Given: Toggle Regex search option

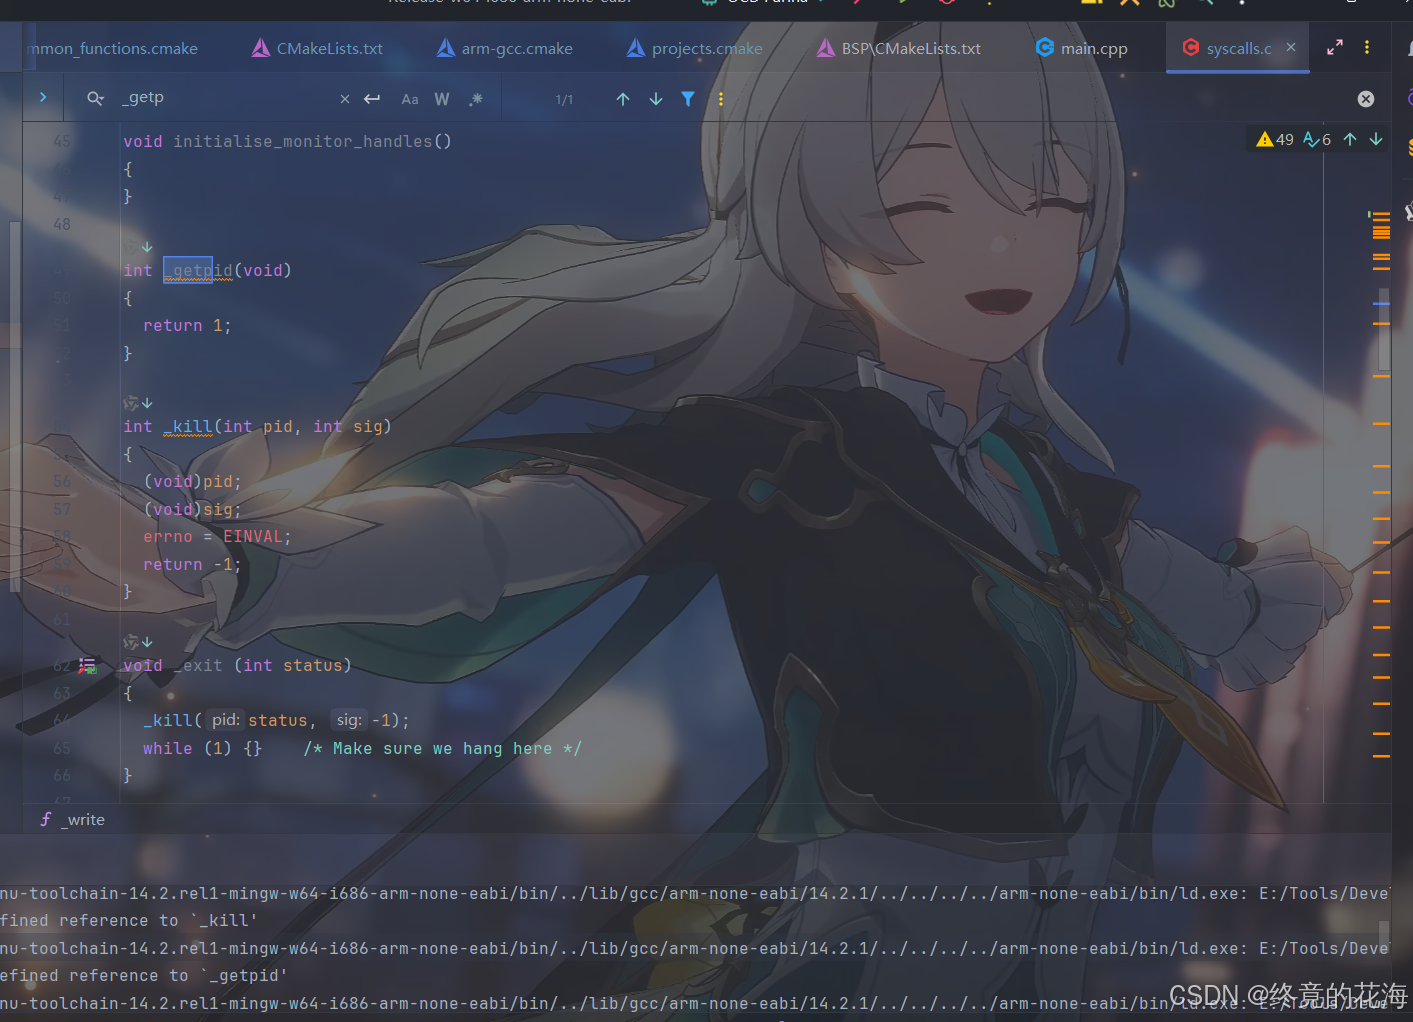Looking at the screenshot, I should pyautogui.click(x=476, y=99).
